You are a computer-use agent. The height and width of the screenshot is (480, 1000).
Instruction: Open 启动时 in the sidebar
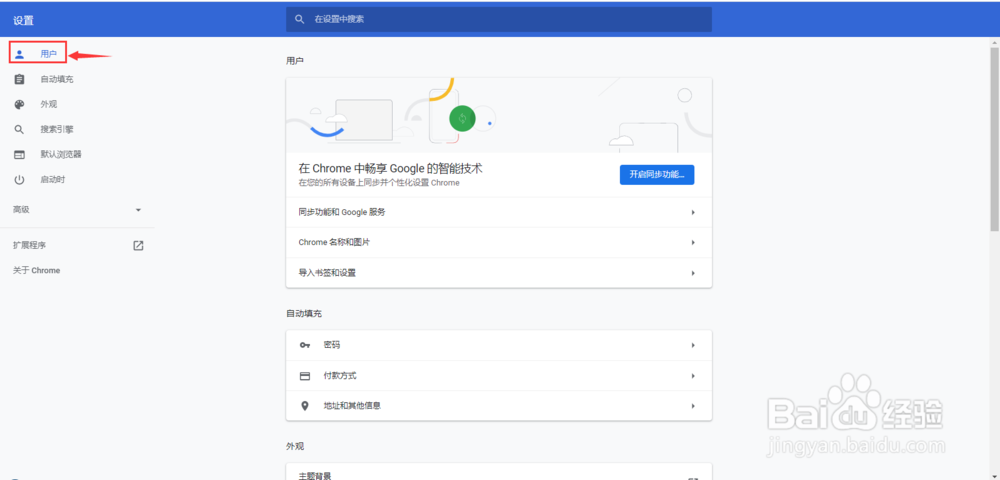tap(52, 180)
